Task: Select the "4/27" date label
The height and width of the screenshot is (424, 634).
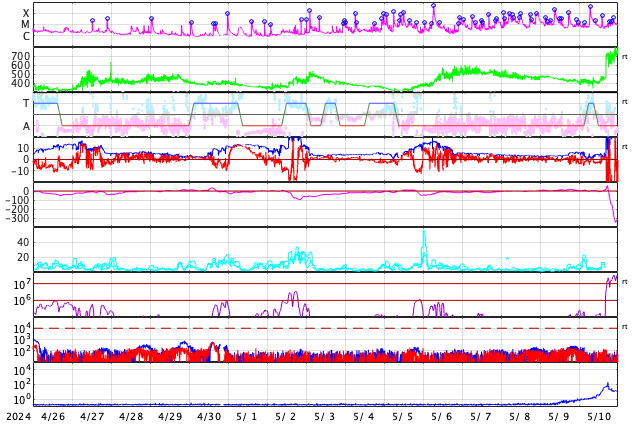Action: click(x=92, y=417)
